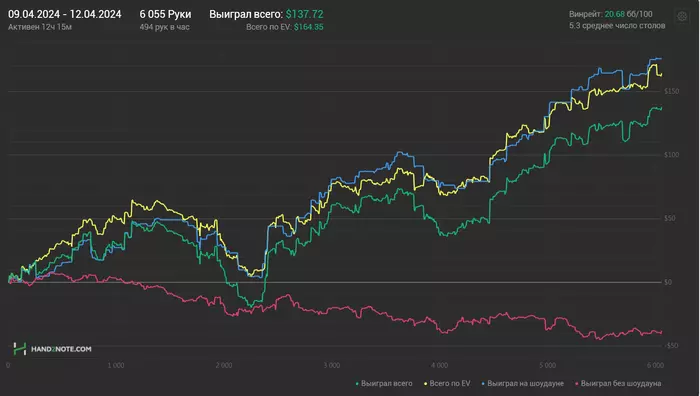Click the '494 рук в час' text

[x=164, y=27]
